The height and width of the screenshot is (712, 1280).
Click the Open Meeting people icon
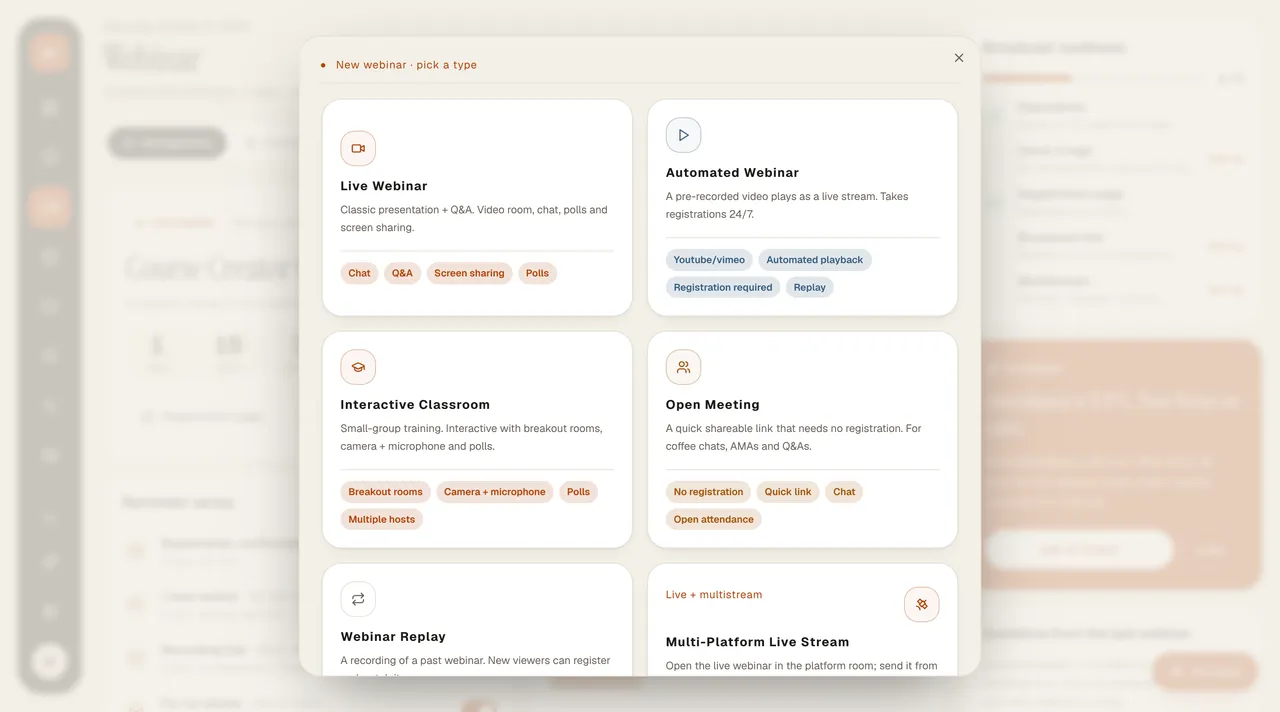(x=684, y=367)
